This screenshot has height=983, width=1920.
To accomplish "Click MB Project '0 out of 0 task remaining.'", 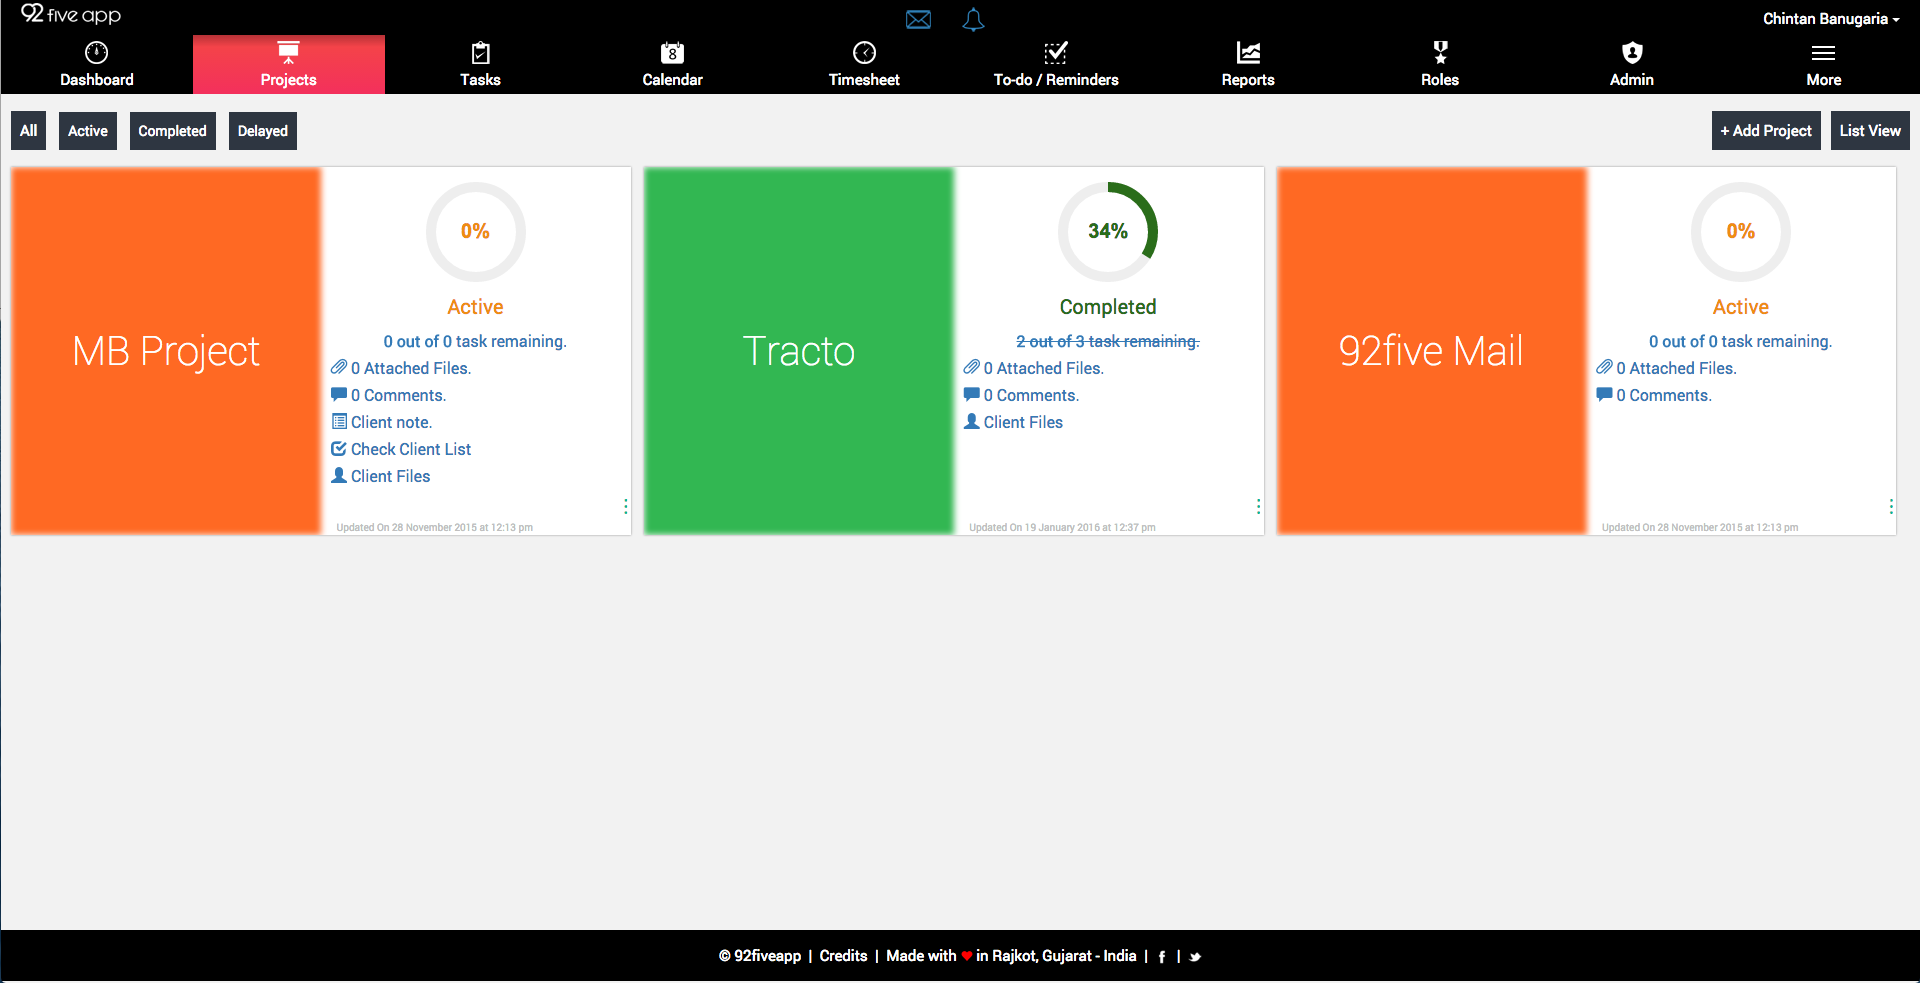I will coord(475,341).
